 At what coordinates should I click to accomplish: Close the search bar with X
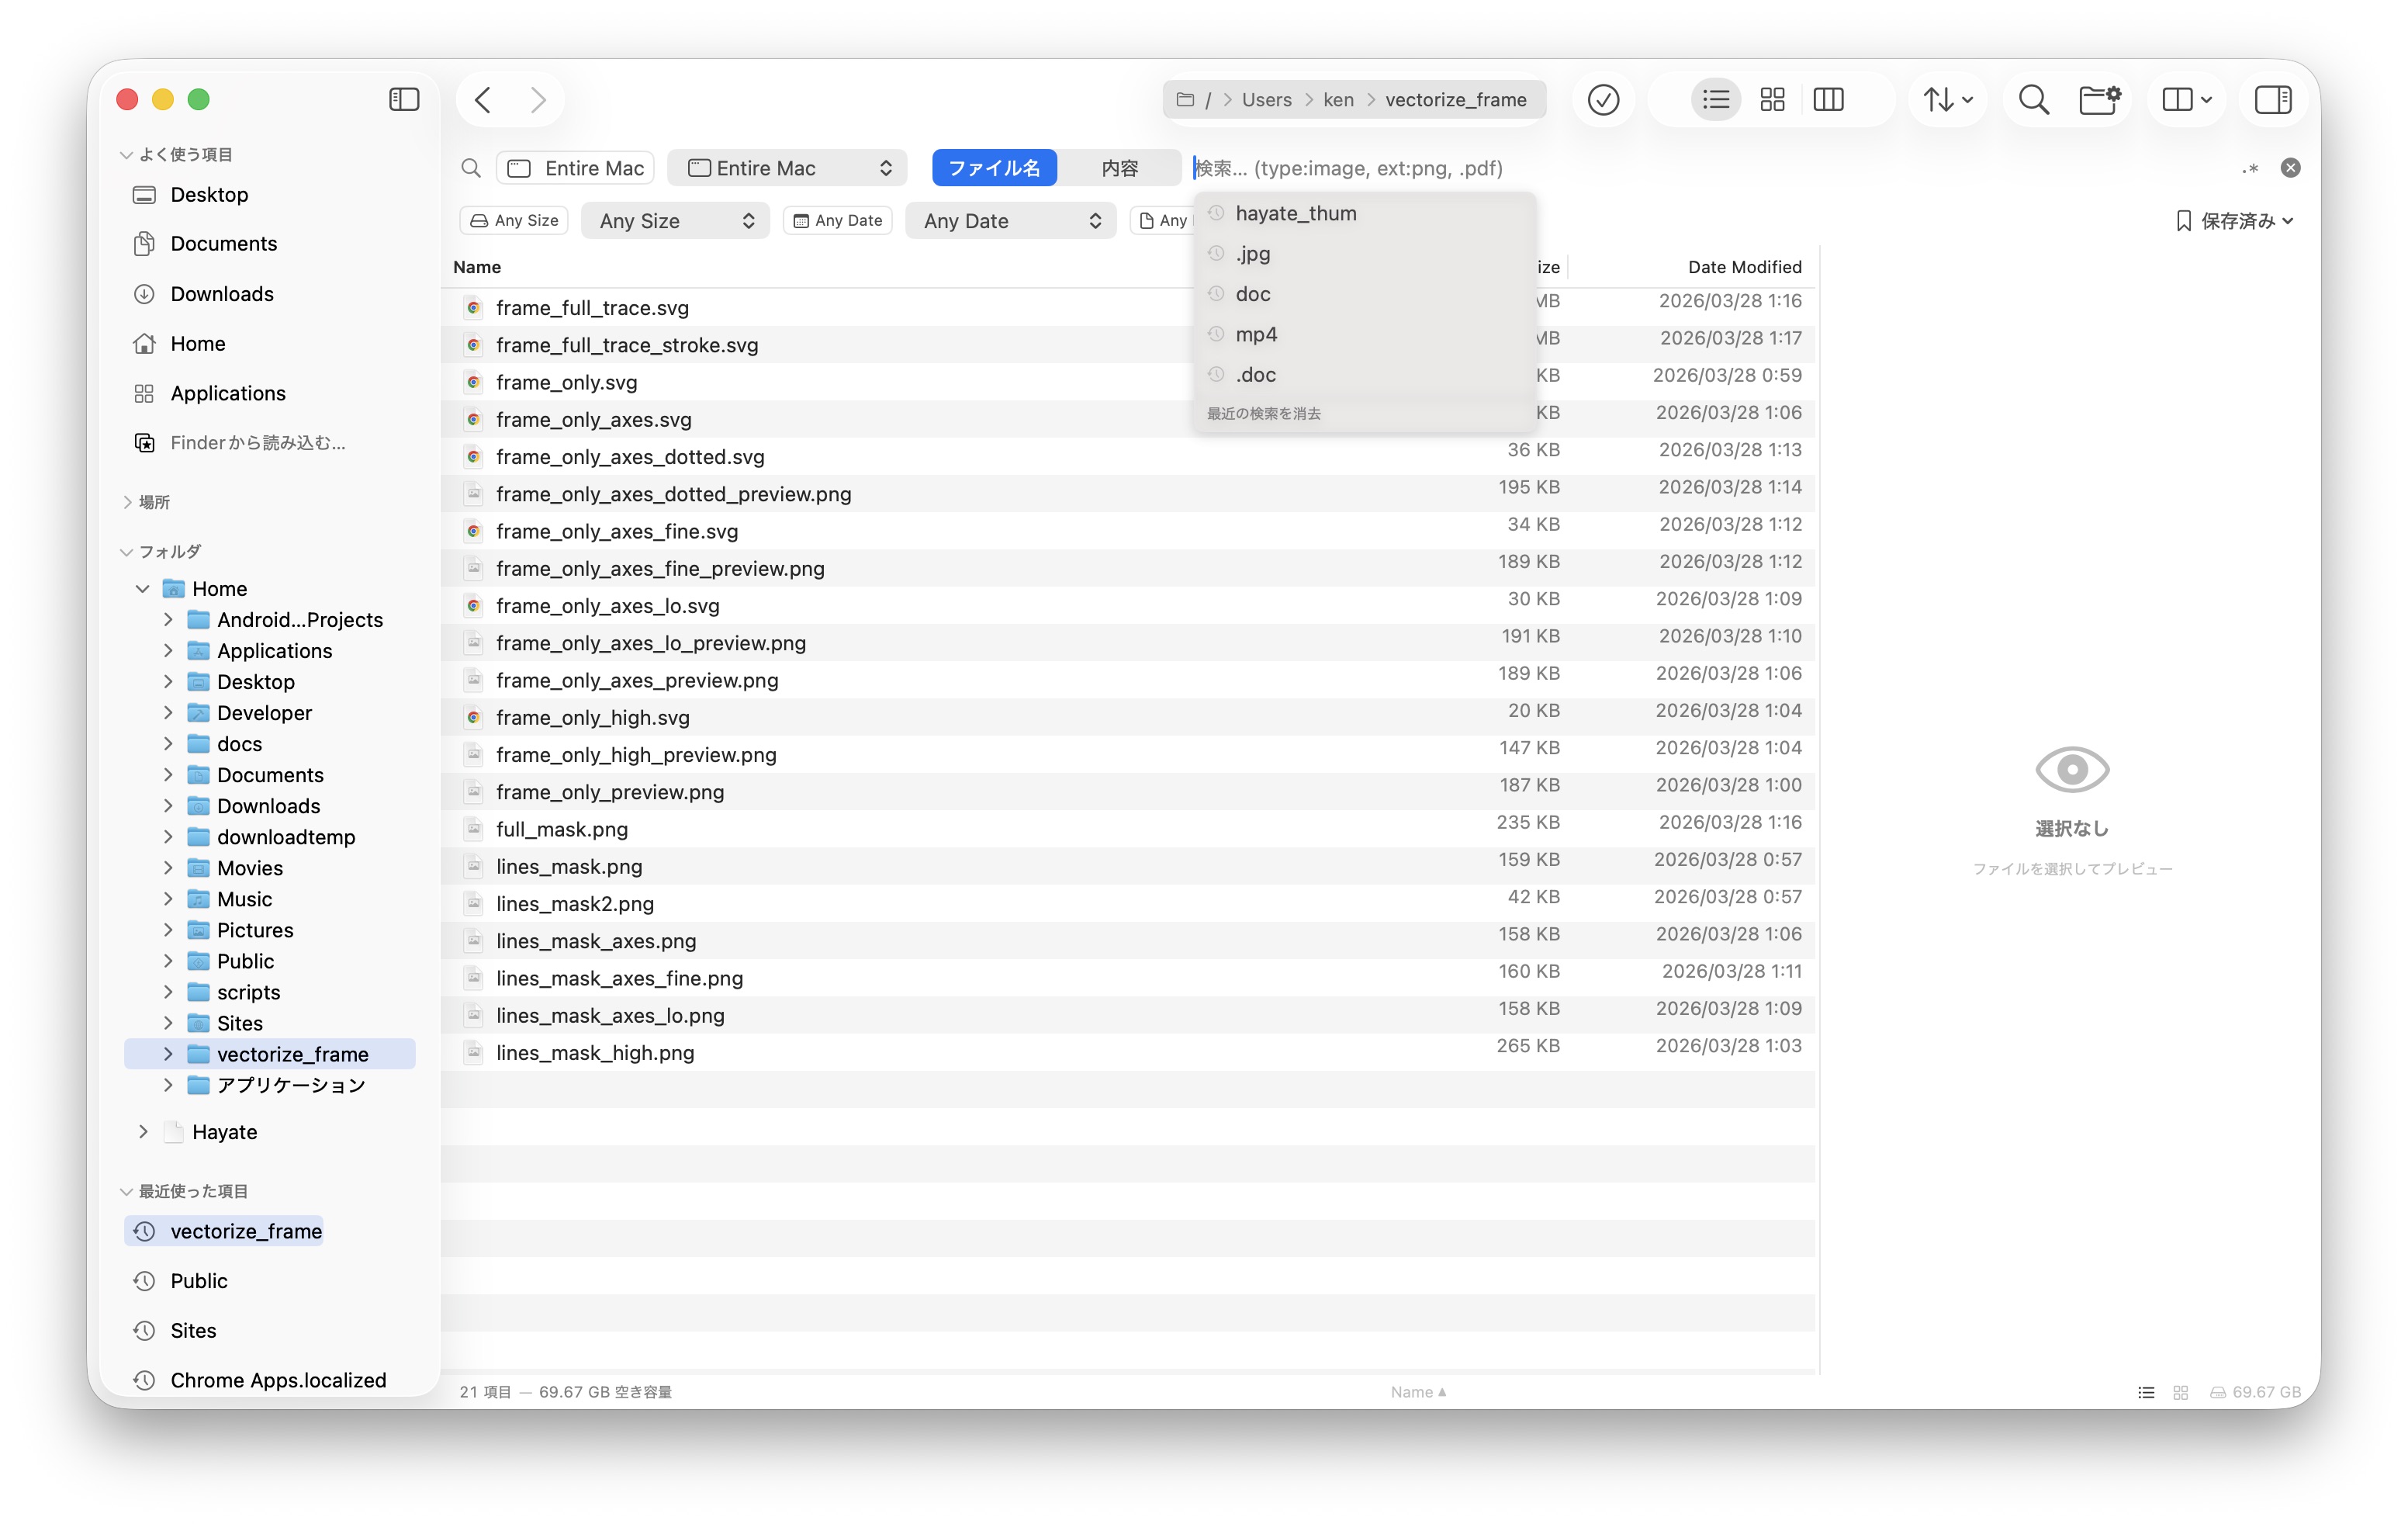pos(2290,168)
